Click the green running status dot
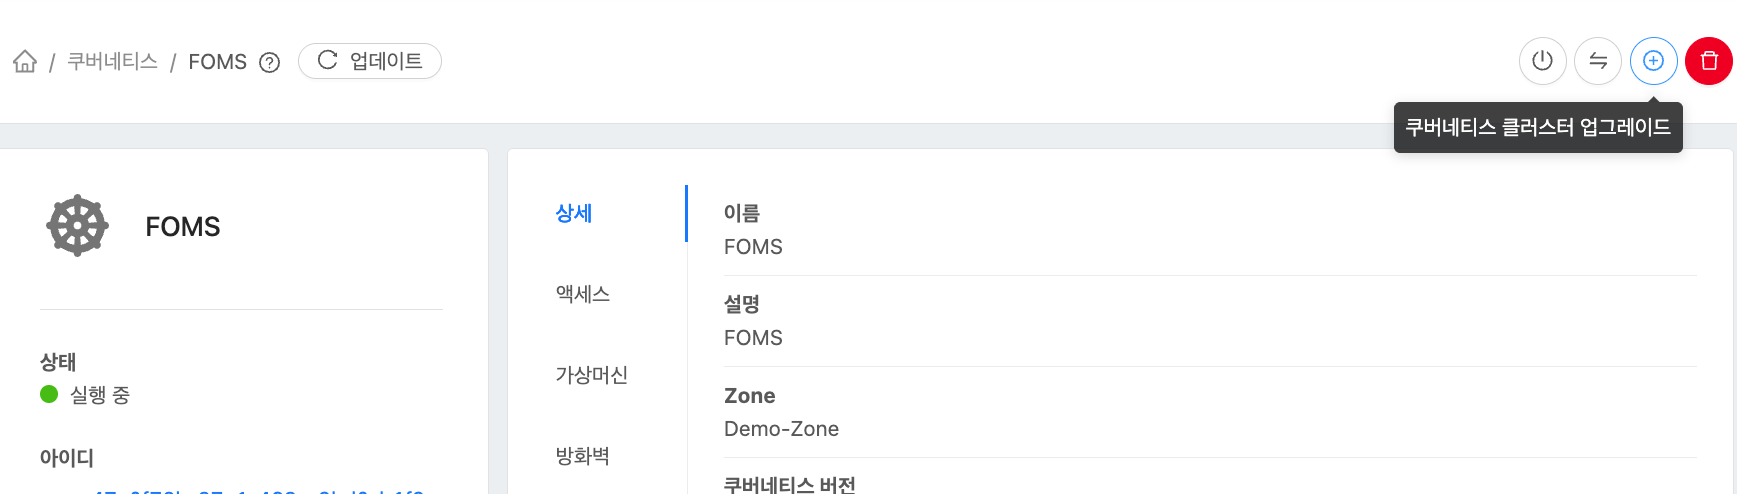Viewport: 1737px width, 494px height. 49,394
